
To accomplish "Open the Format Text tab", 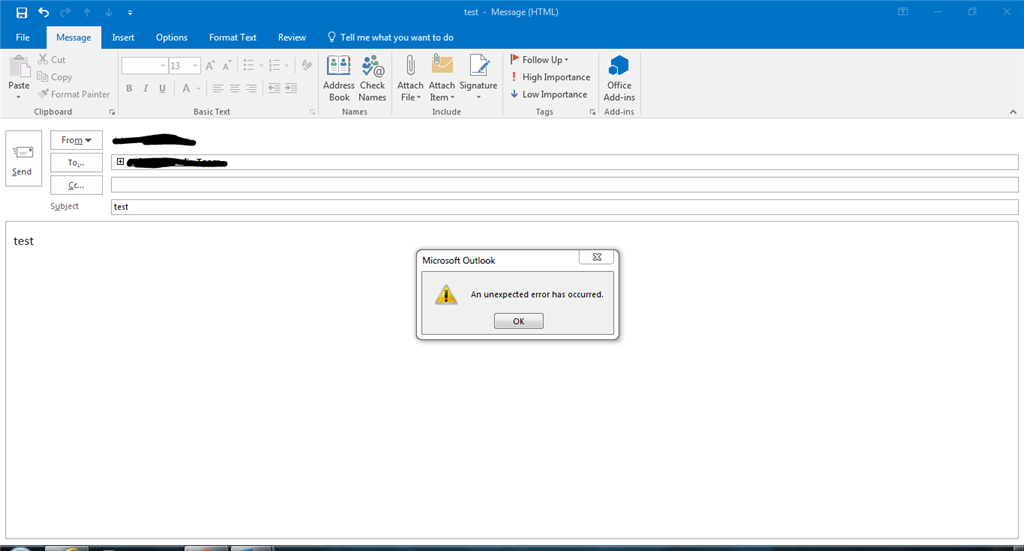I will tap(232, 37).
